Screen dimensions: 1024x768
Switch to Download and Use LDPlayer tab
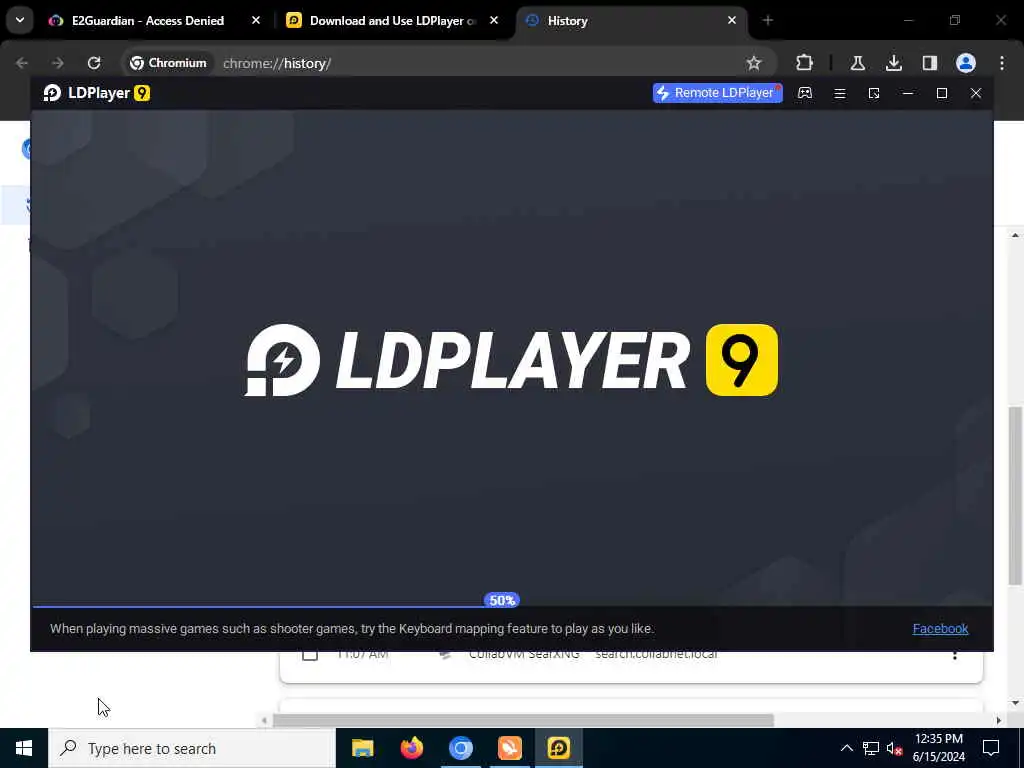(392, 21)
